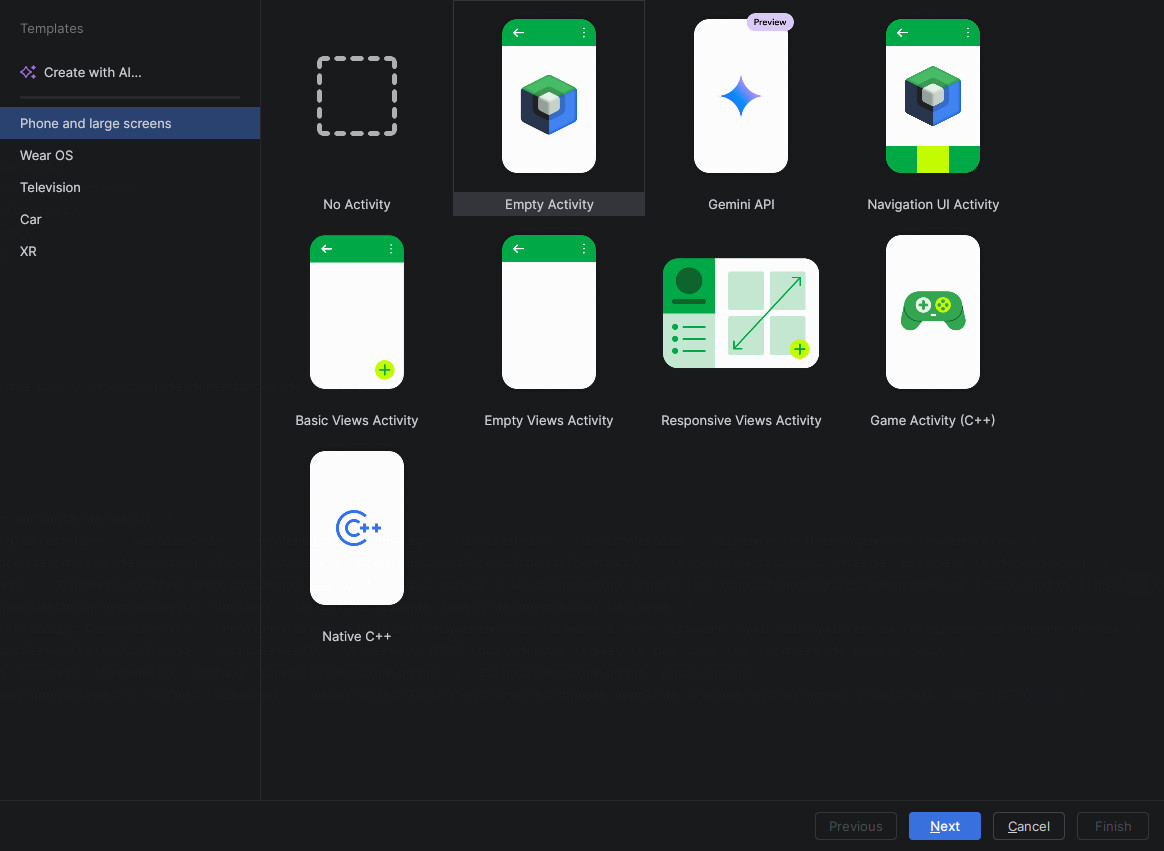This screenshot has height=851, width=1164.
Task: Open the Television templates category
Action: [130, 187]
